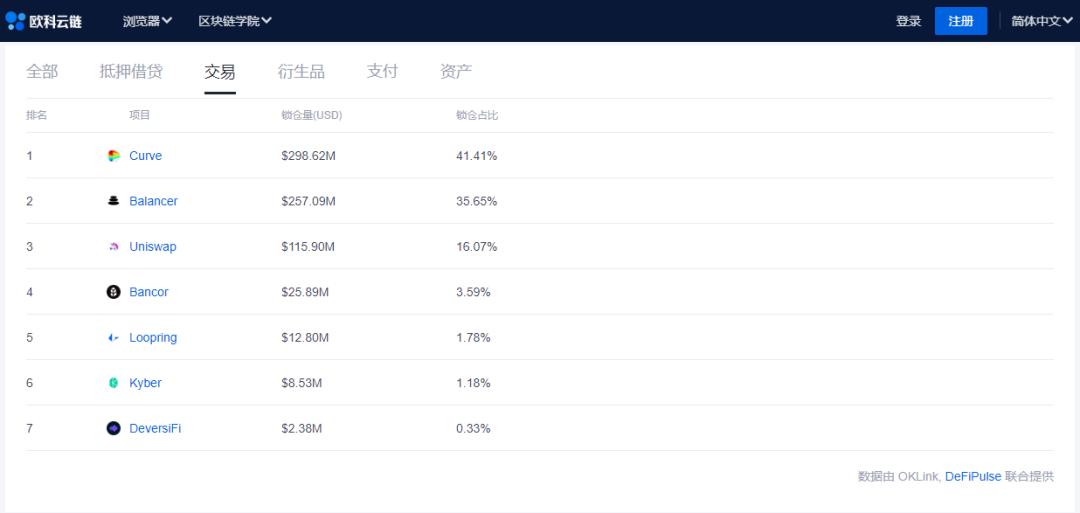The image size is (1080, 513).
Task: Click the Kyber project icon
Action: 114,383
